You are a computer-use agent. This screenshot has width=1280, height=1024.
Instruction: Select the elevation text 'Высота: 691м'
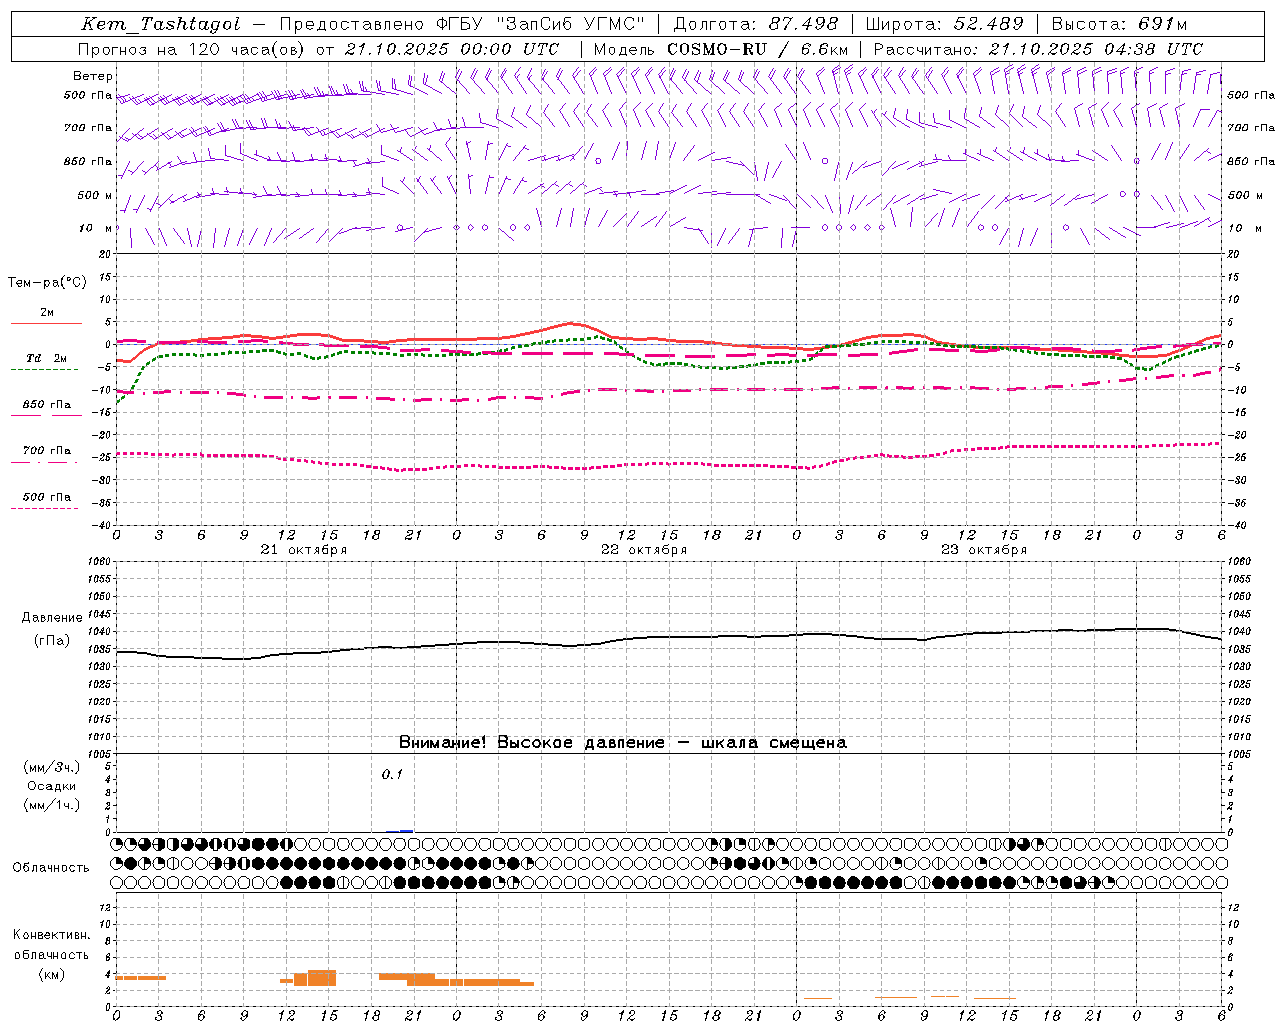click(1120, 24)
